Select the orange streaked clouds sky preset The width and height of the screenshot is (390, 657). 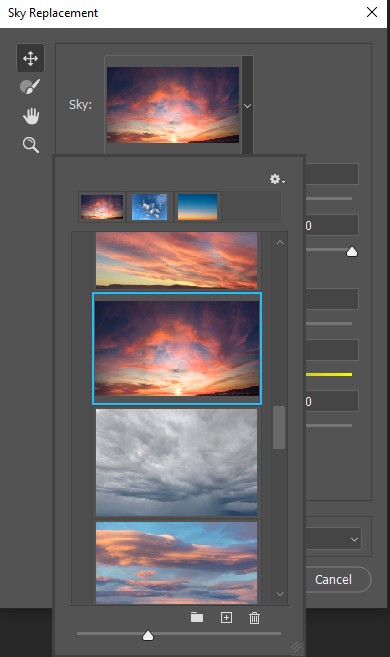[176, 260]
